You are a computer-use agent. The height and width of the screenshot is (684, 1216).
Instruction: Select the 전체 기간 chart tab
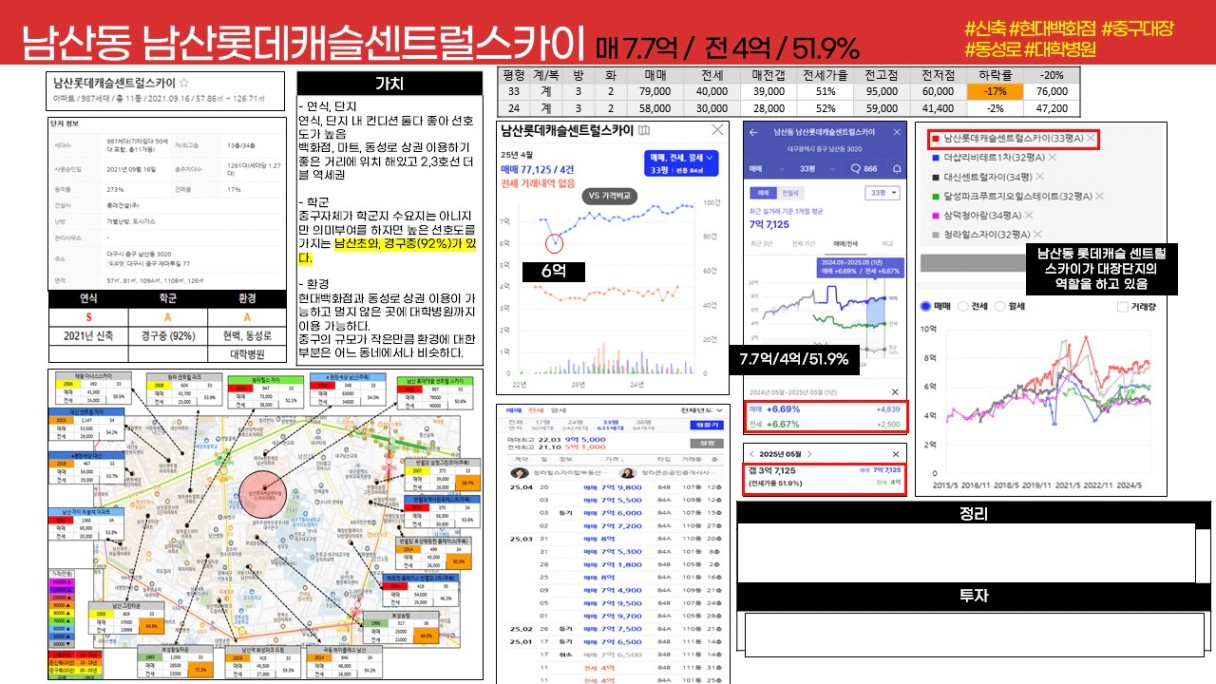pyautogui.click(x=802, y=243)
